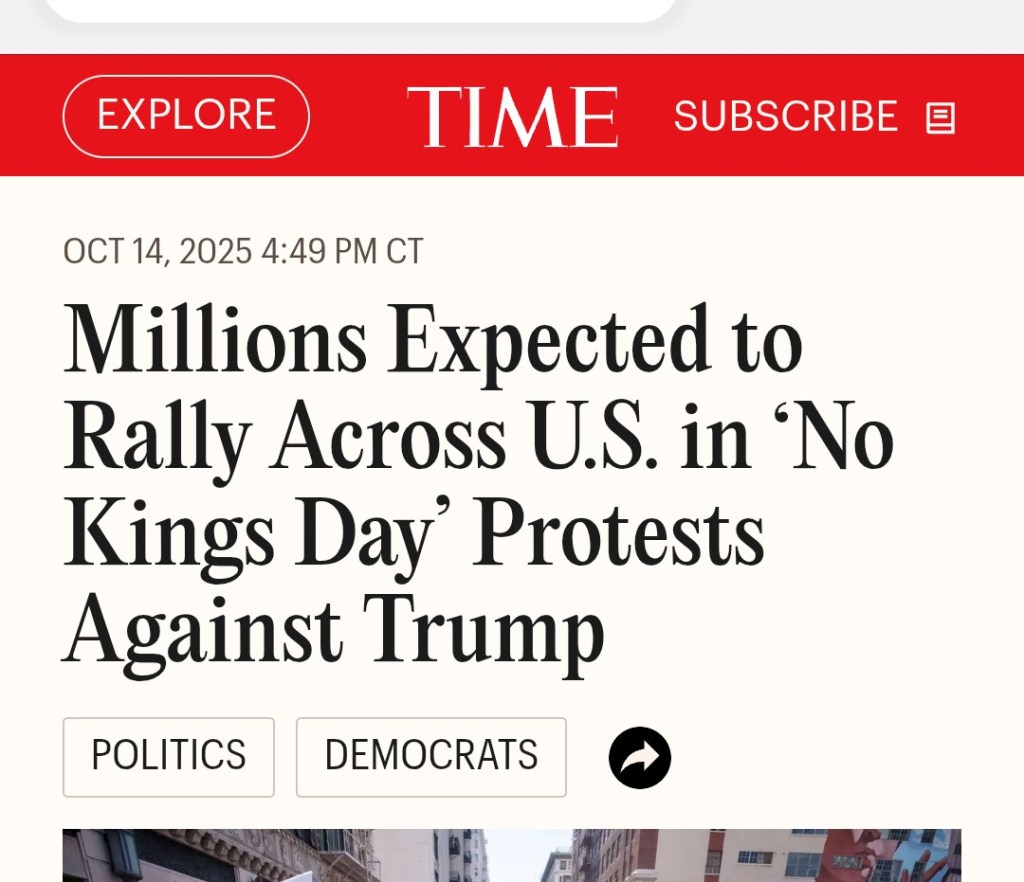Click the SUBSCRIBE link
Image resolution: width=1024 pixels, height=882 pixels.
pos(785,117)
